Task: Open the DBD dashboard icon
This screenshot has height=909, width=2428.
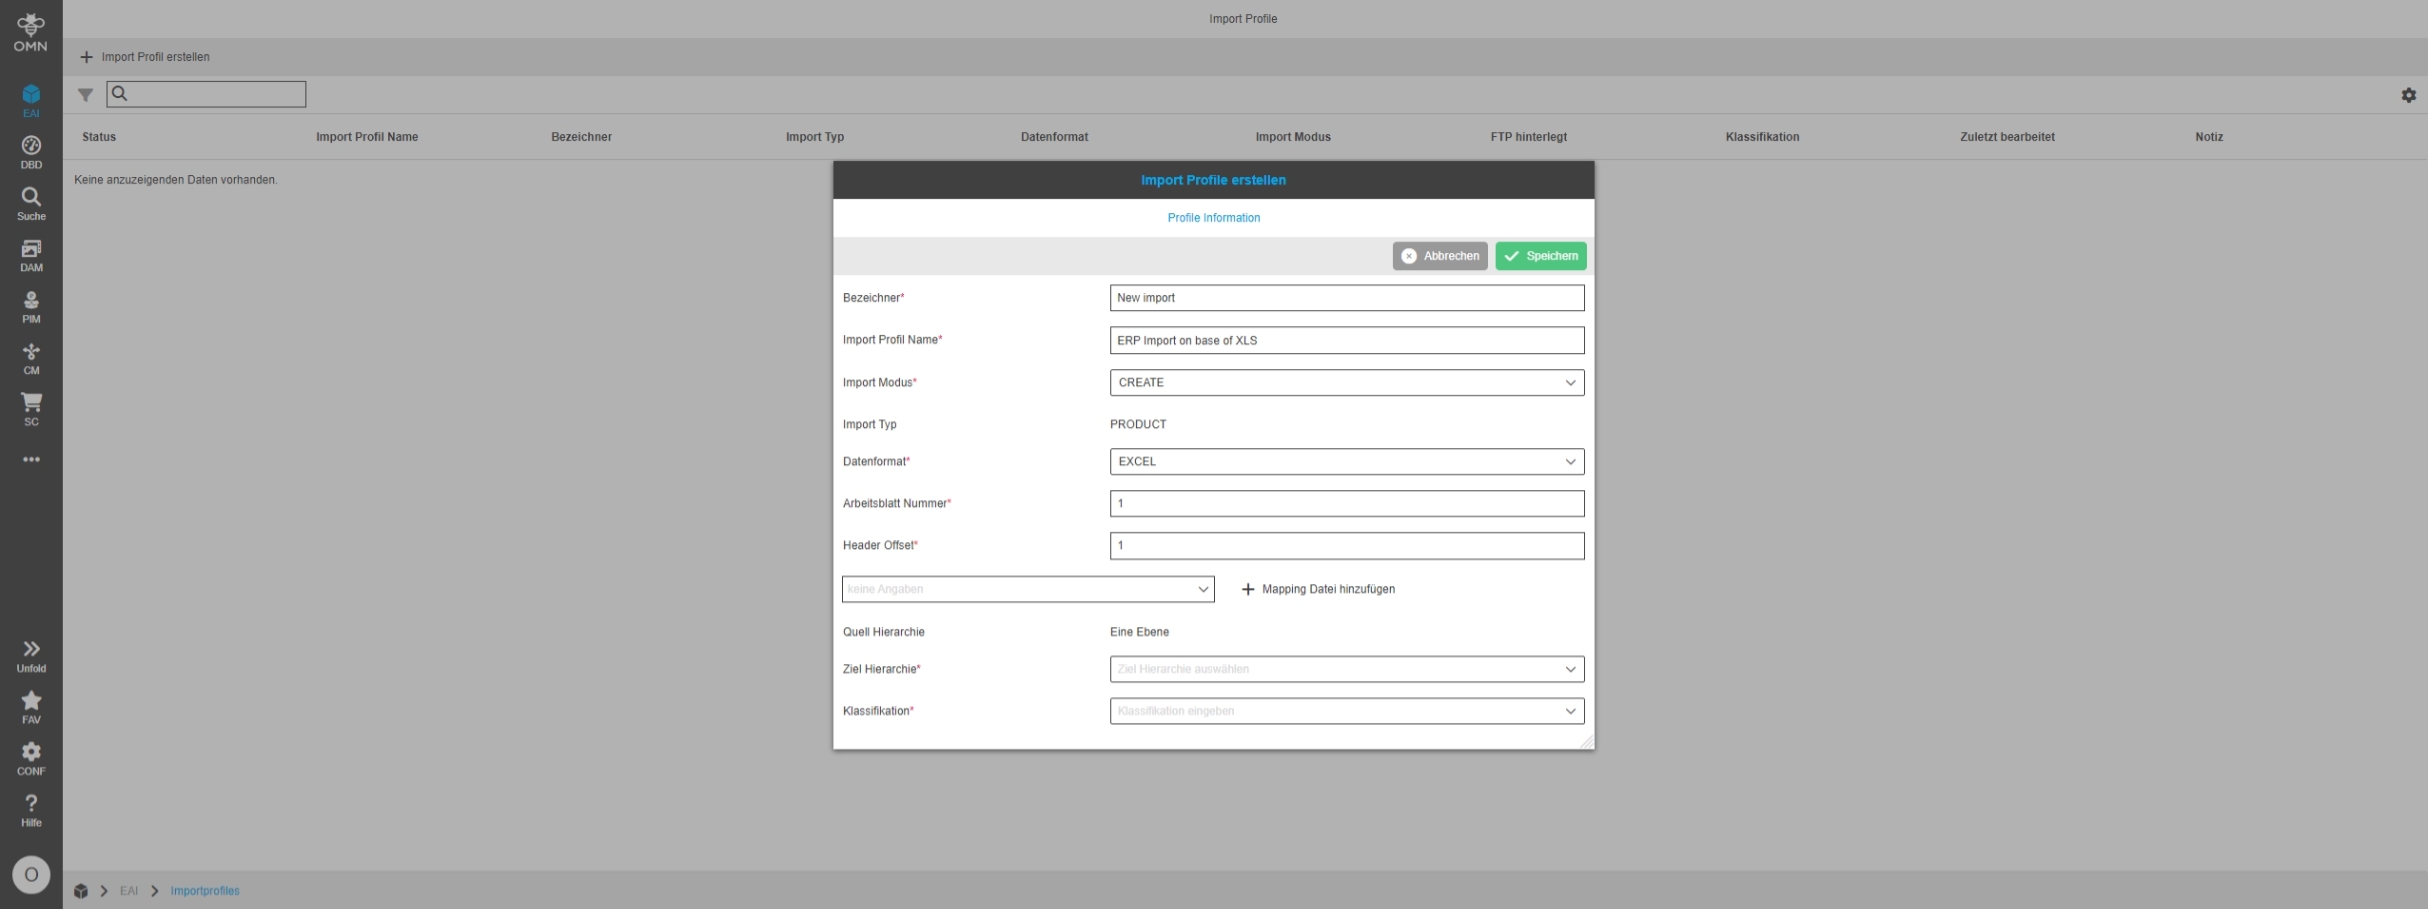Action: (31, 153)
